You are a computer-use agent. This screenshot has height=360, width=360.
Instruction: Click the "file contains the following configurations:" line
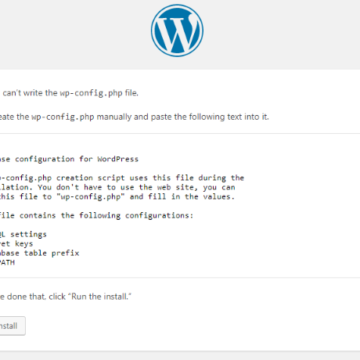97,215
